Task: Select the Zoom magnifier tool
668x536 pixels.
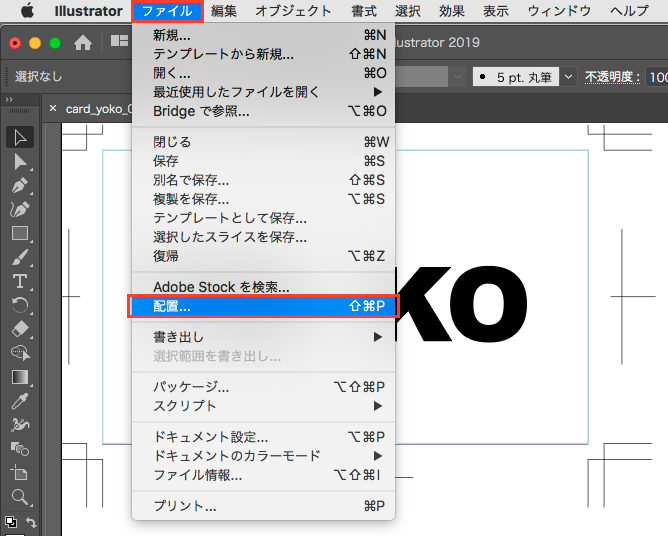Action: coord(19,496)
